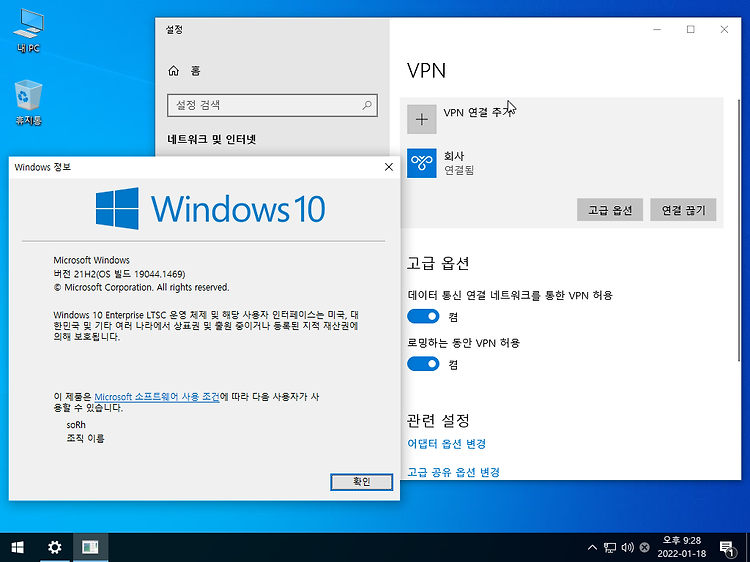
Task: Select the 회사 VPN connection icon
Action: pos(421,163)
